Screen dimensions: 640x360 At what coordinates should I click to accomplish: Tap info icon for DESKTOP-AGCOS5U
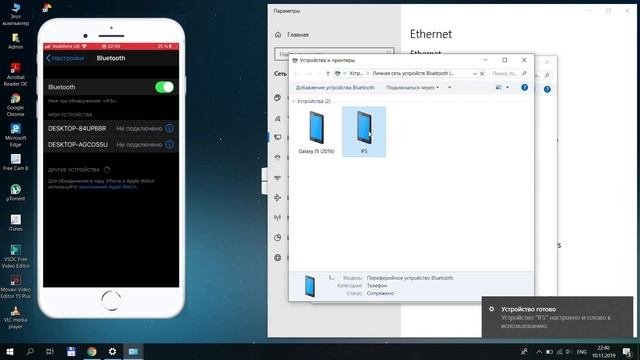pyautogui.click(x=170, y=144)
